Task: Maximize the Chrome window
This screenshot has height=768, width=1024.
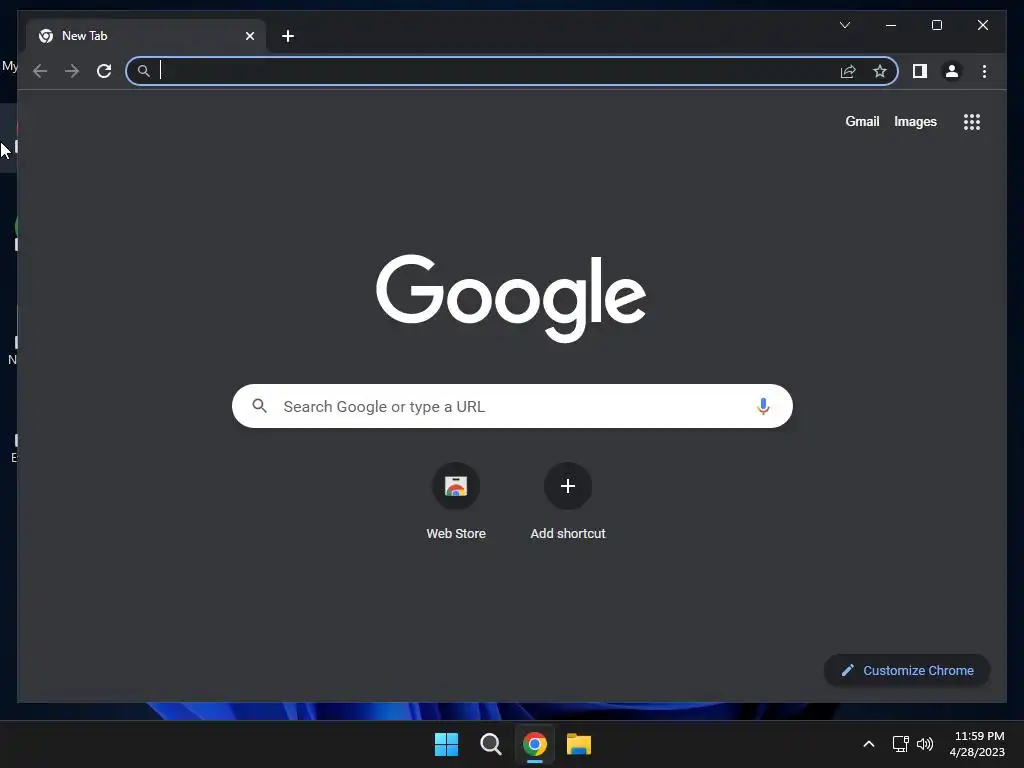Action: [x=936, y=25]
